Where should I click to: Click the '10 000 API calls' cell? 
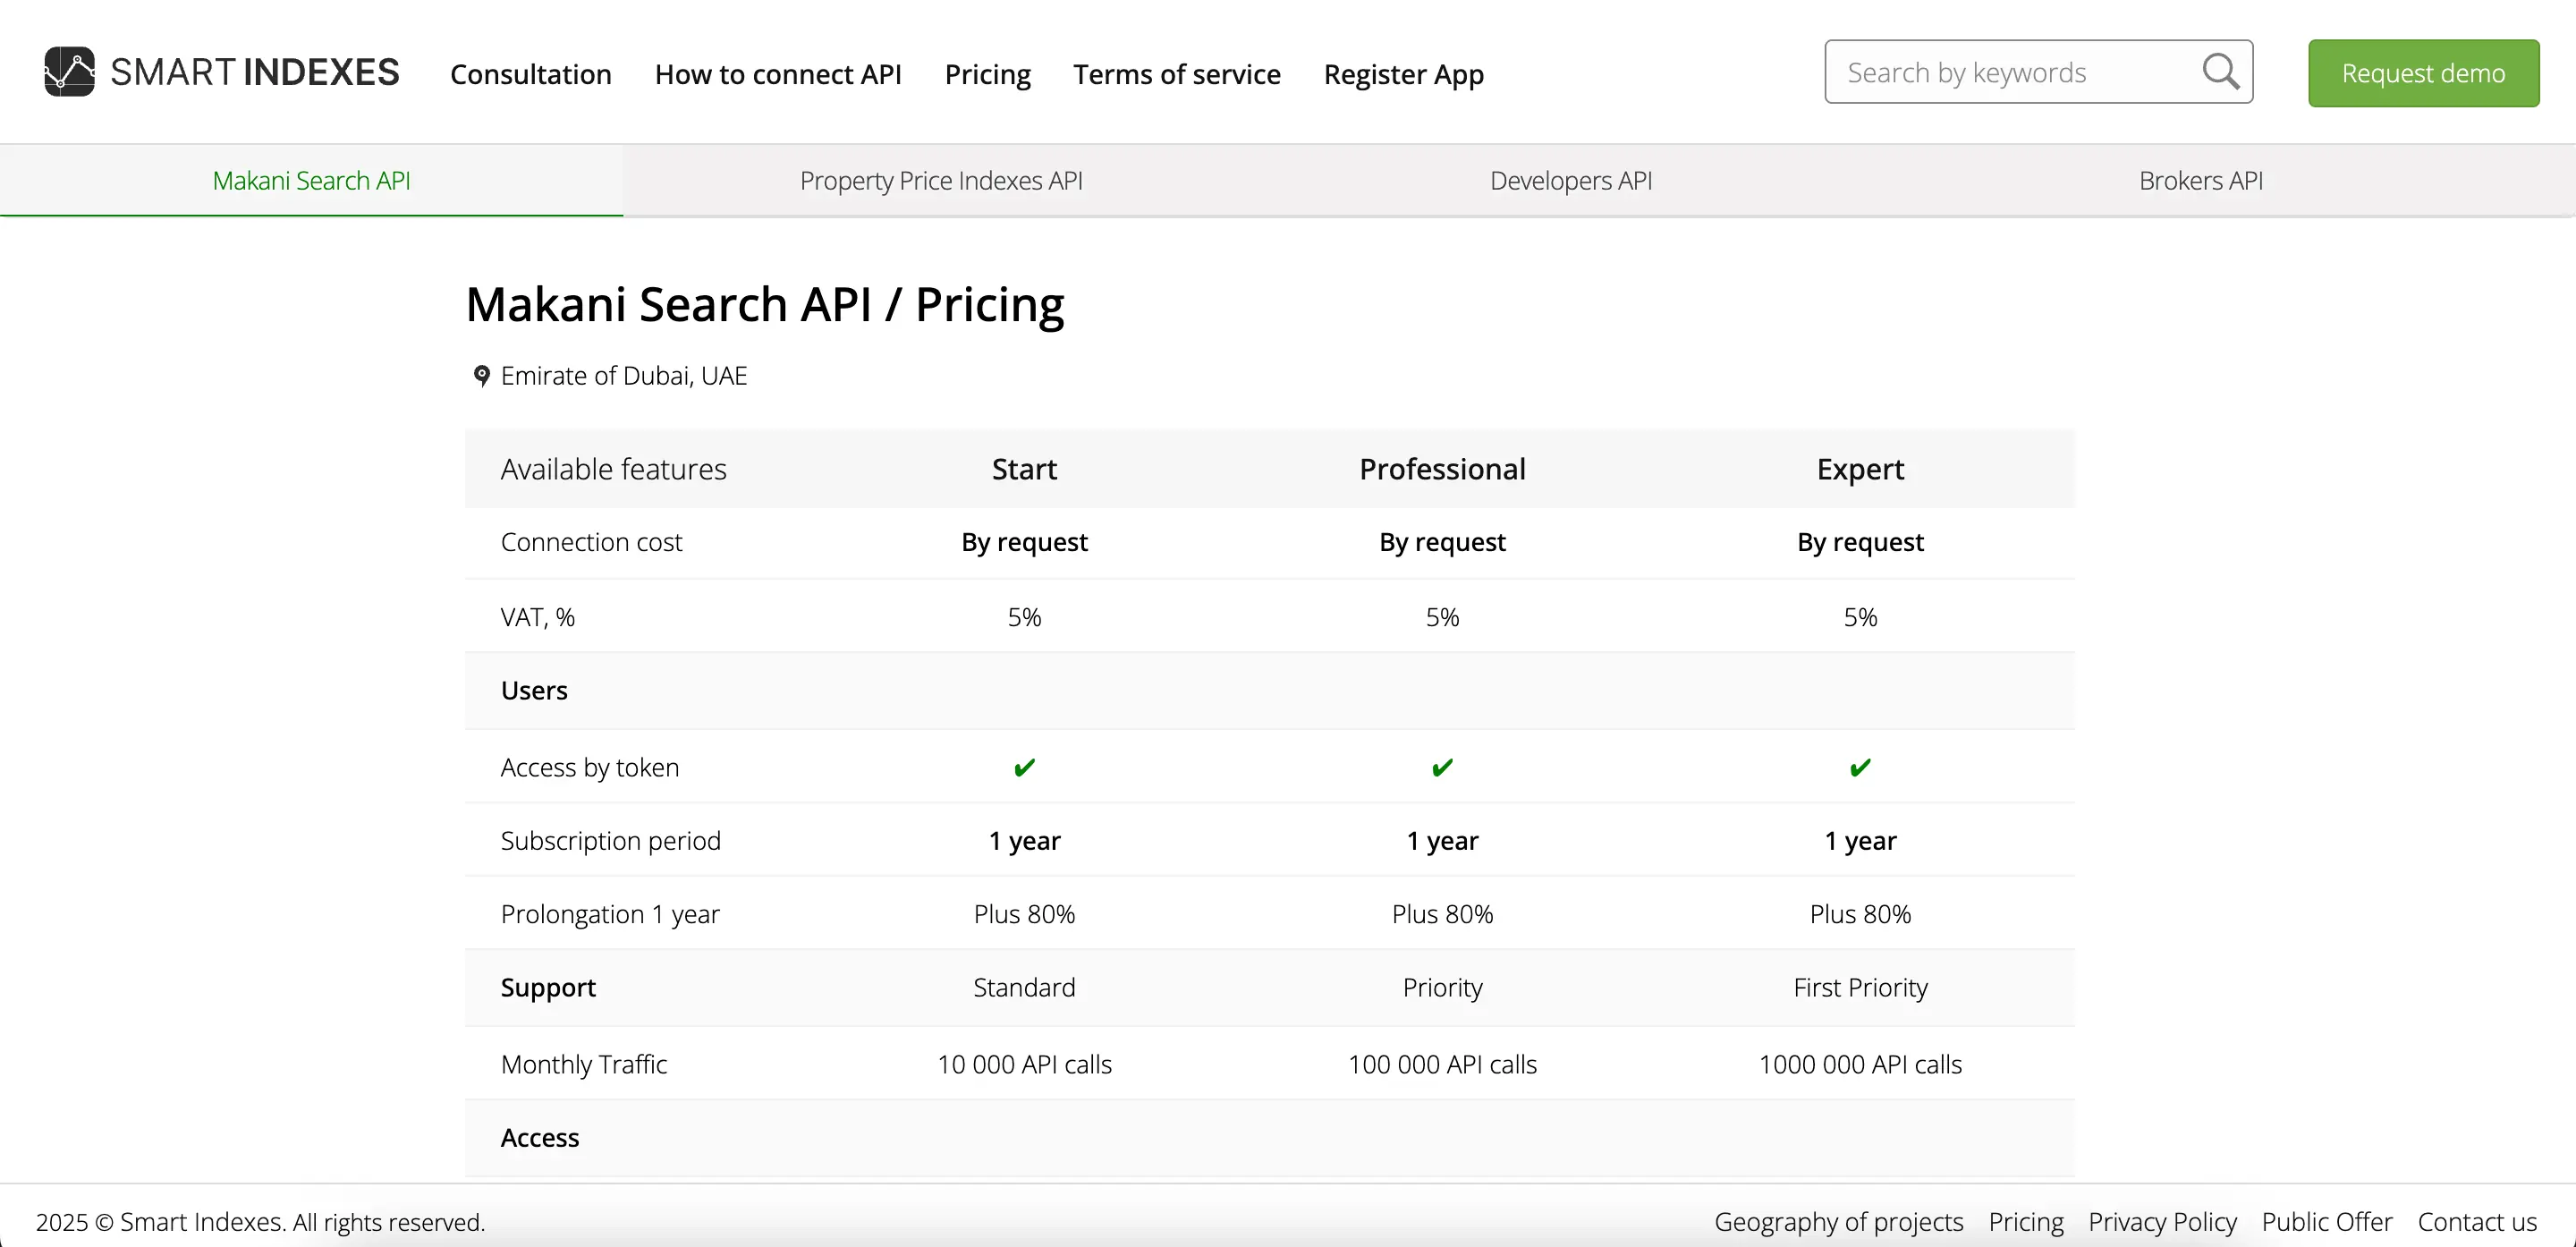(1024, 1064)
